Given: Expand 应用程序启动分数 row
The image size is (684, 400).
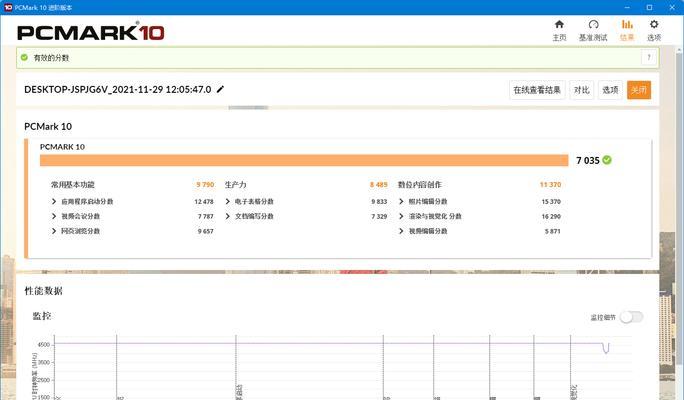Looking at the screenshot, I should pos(54,202).
